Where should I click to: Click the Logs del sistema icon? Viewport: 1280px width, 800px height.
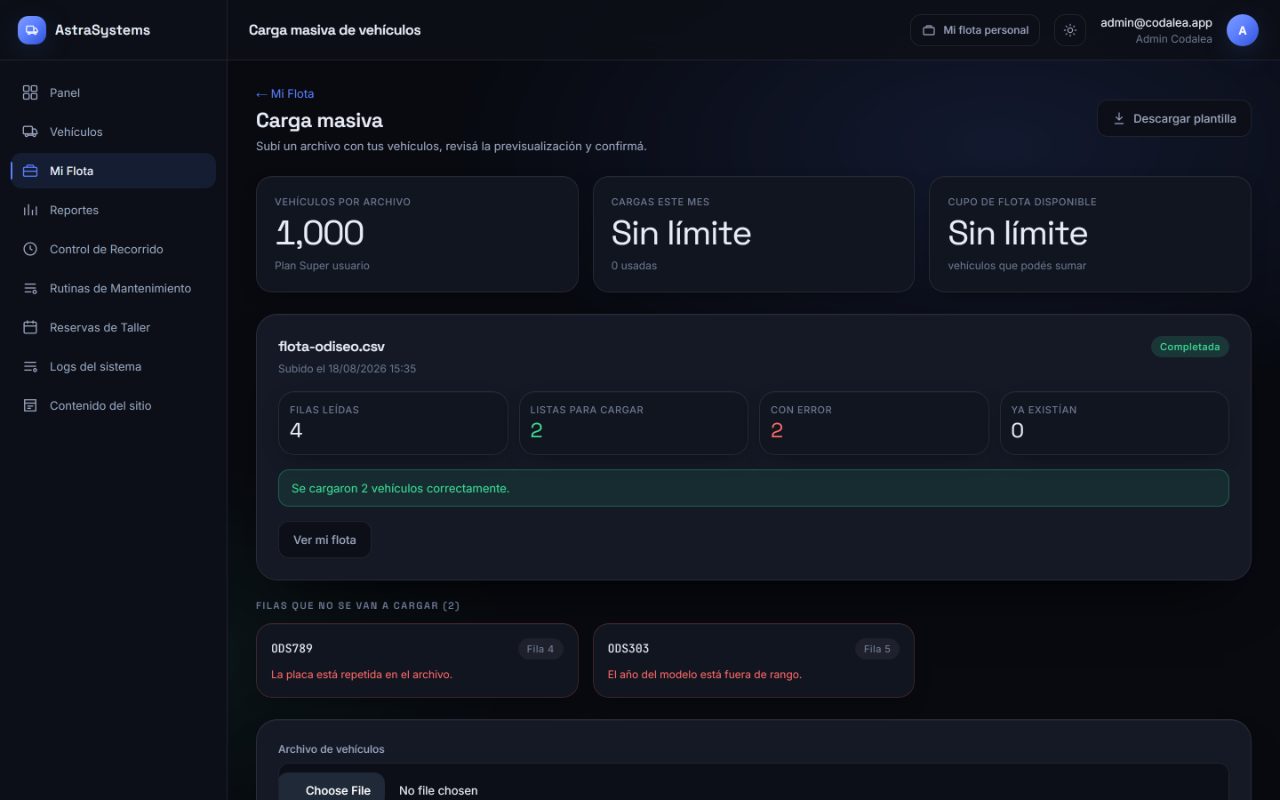30,366
